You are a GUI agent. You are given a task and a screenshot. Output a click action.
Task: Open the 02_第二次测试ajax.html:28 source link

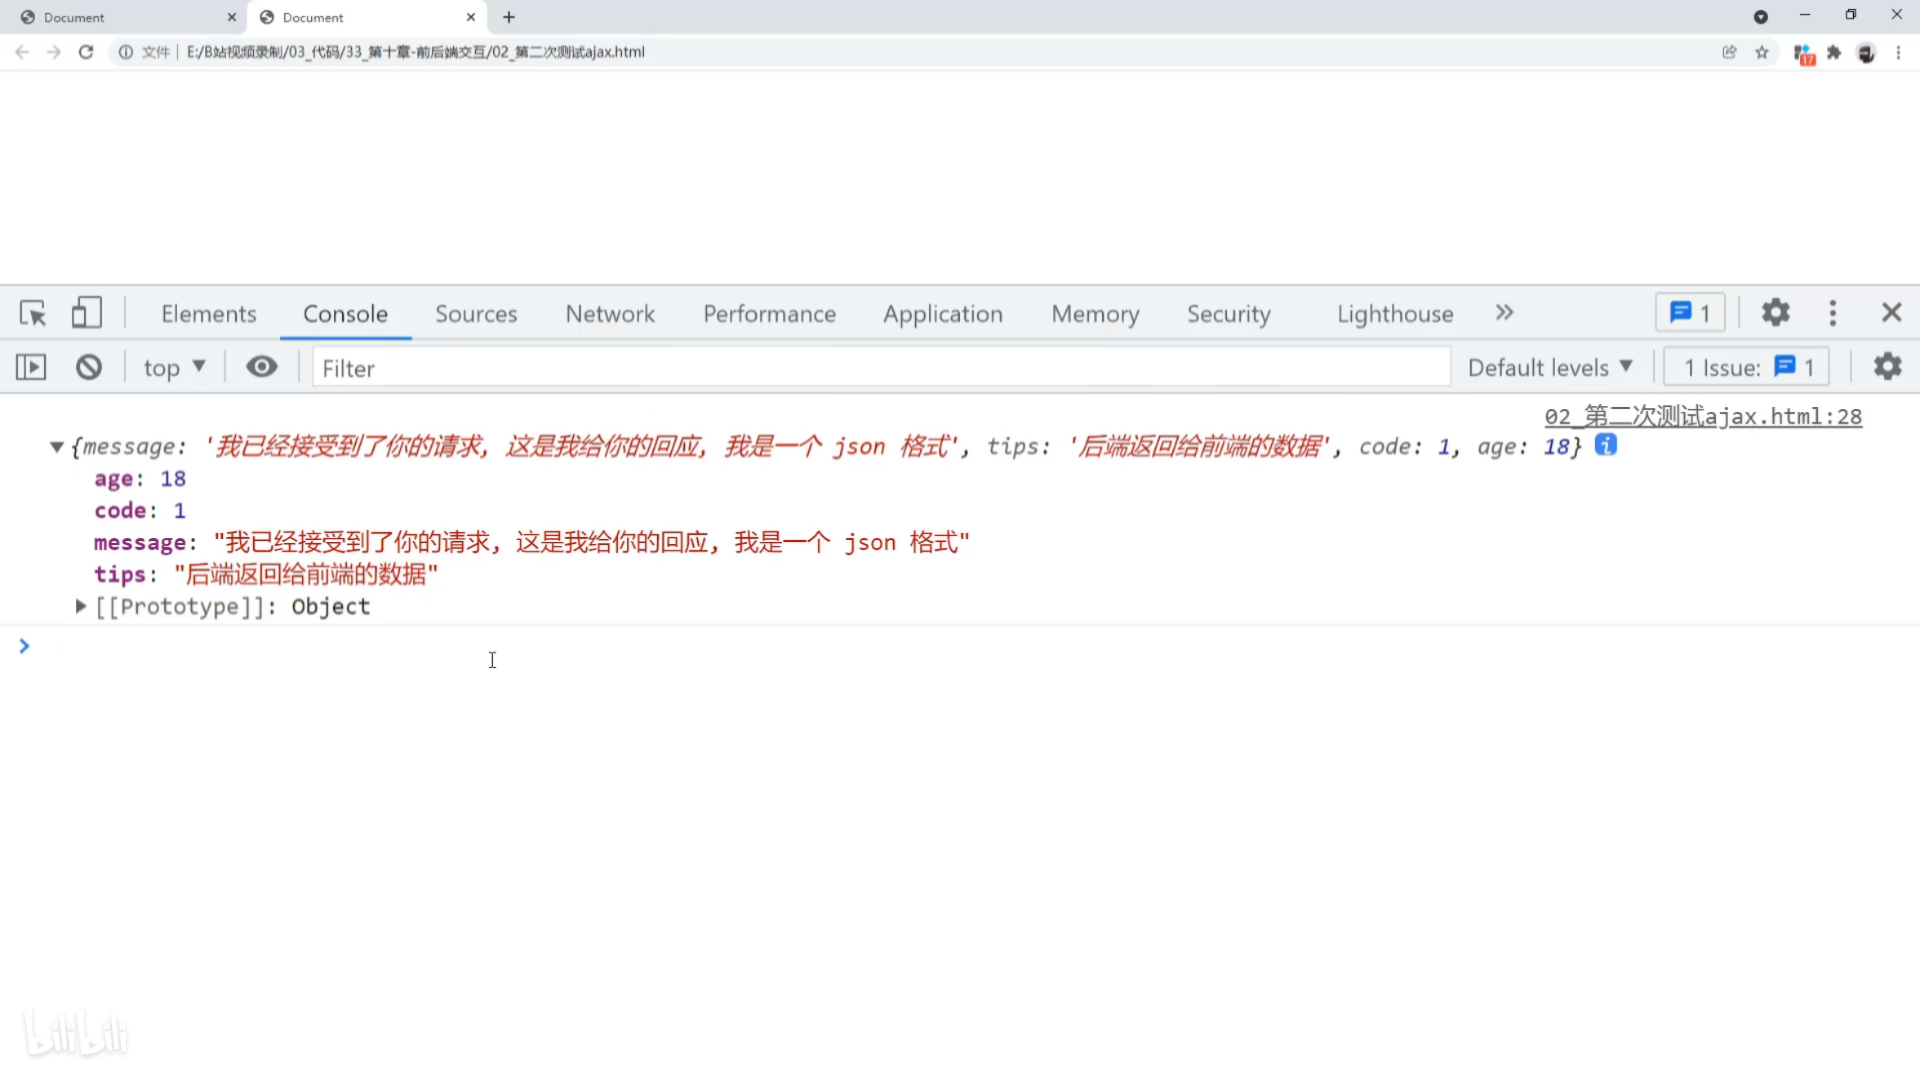(1702, 416)
